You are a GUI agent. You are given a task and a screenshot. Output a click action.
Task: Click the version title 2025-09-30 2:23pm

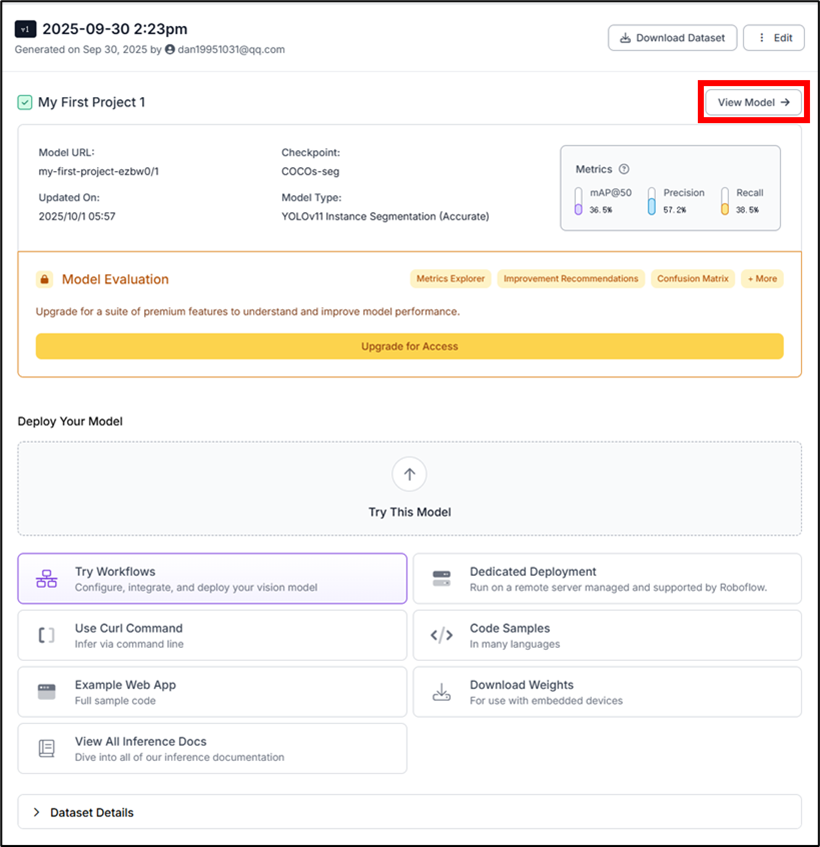[115, 29]
